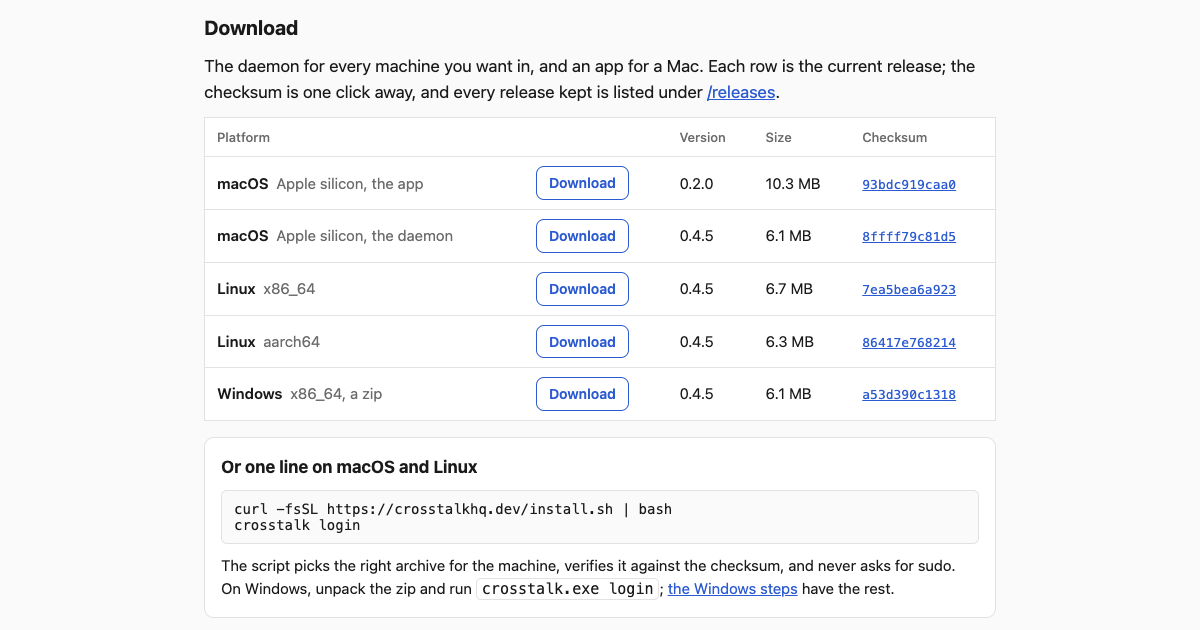Viewport: 1200px width, 630px height.
Task: Click the Checksum column header
Action: click(x=895, y=137)
